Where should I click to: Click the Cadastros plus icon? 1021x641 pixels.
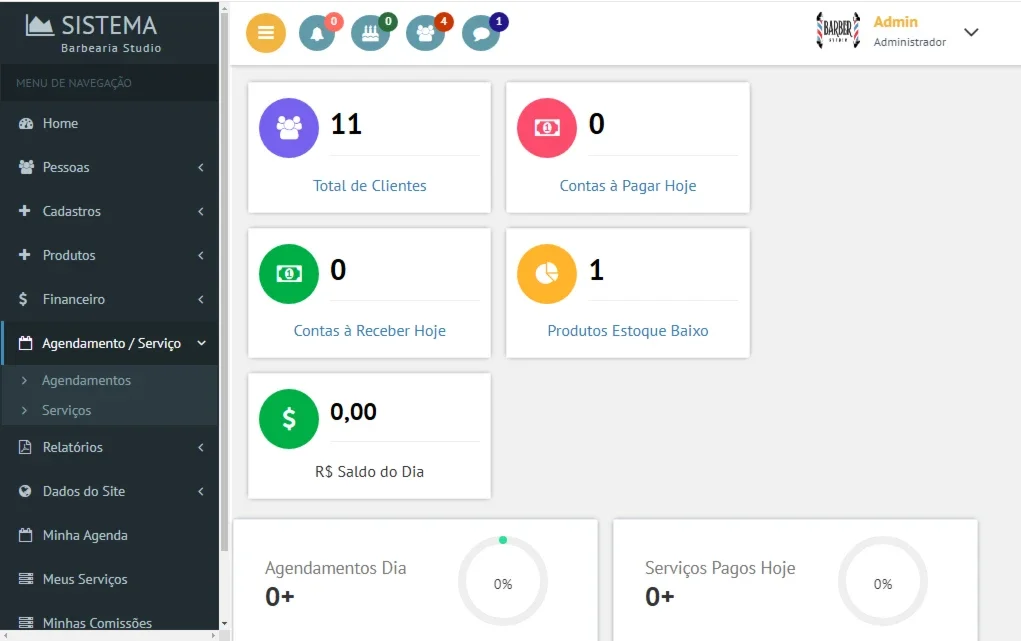pyautogui.click(x=25, y=210)
